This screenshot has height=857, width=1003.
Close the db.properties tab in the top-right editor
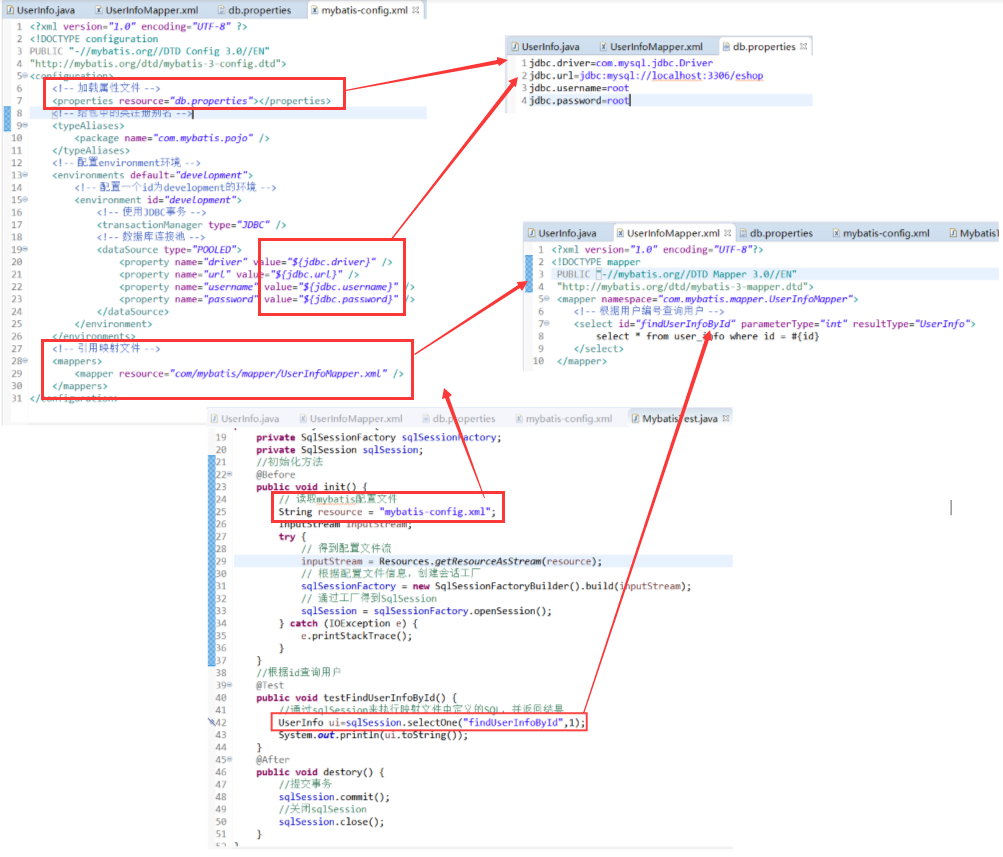(803, 46)
